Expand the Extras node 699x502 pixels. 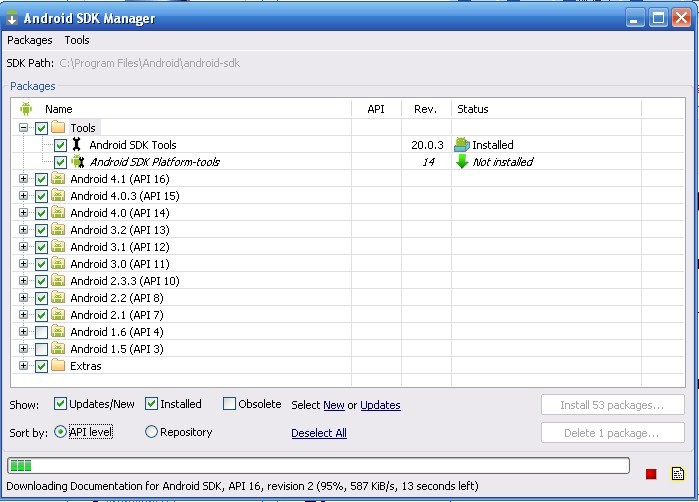coord(24,366)
